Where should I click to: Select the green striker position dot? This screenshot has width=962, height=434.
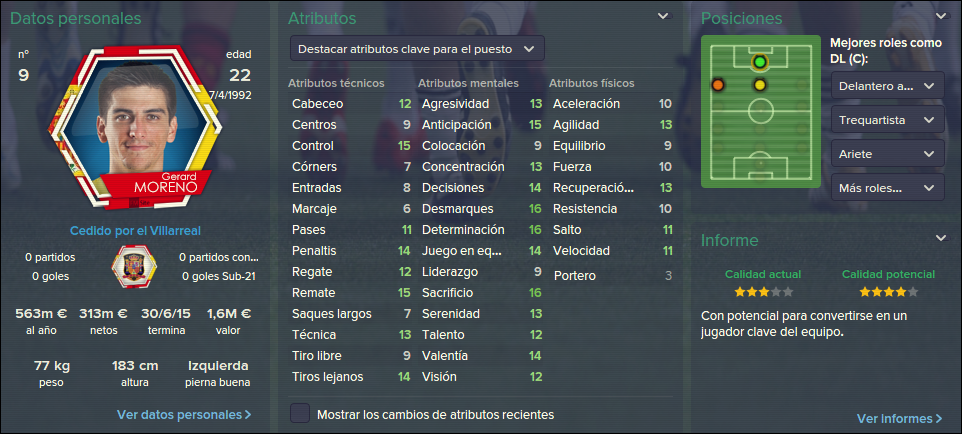click(x=760, y=62)
